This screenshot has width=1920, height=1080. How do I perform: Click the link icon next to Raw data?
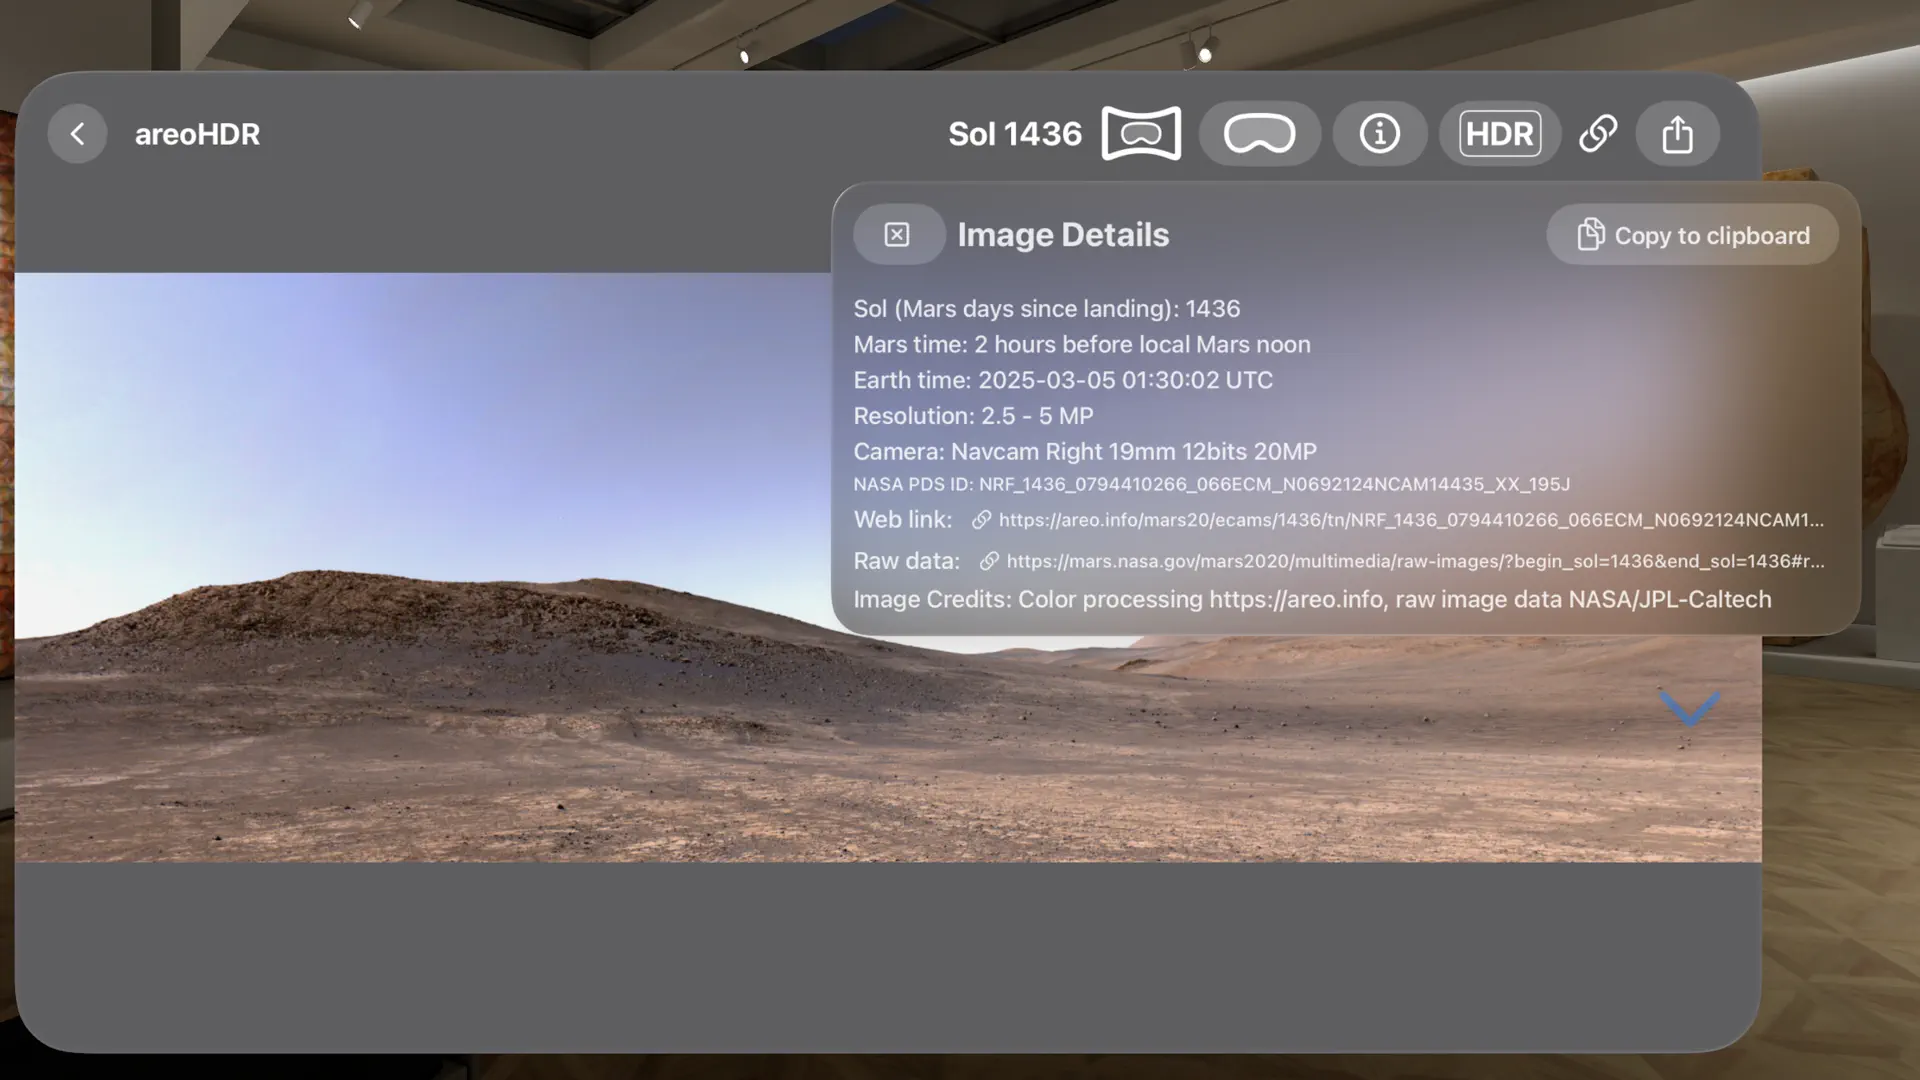[990, 560]
